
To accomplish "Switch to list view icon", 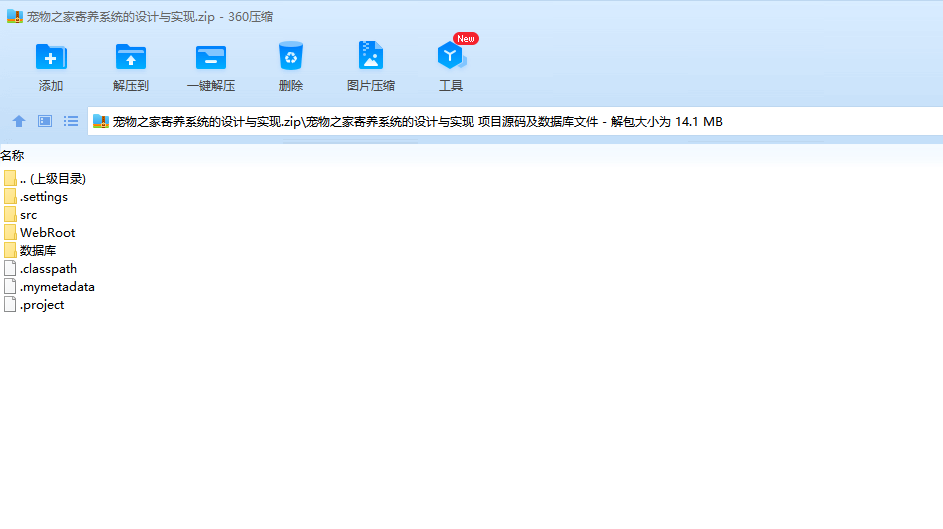I will (x=71, y=121).
